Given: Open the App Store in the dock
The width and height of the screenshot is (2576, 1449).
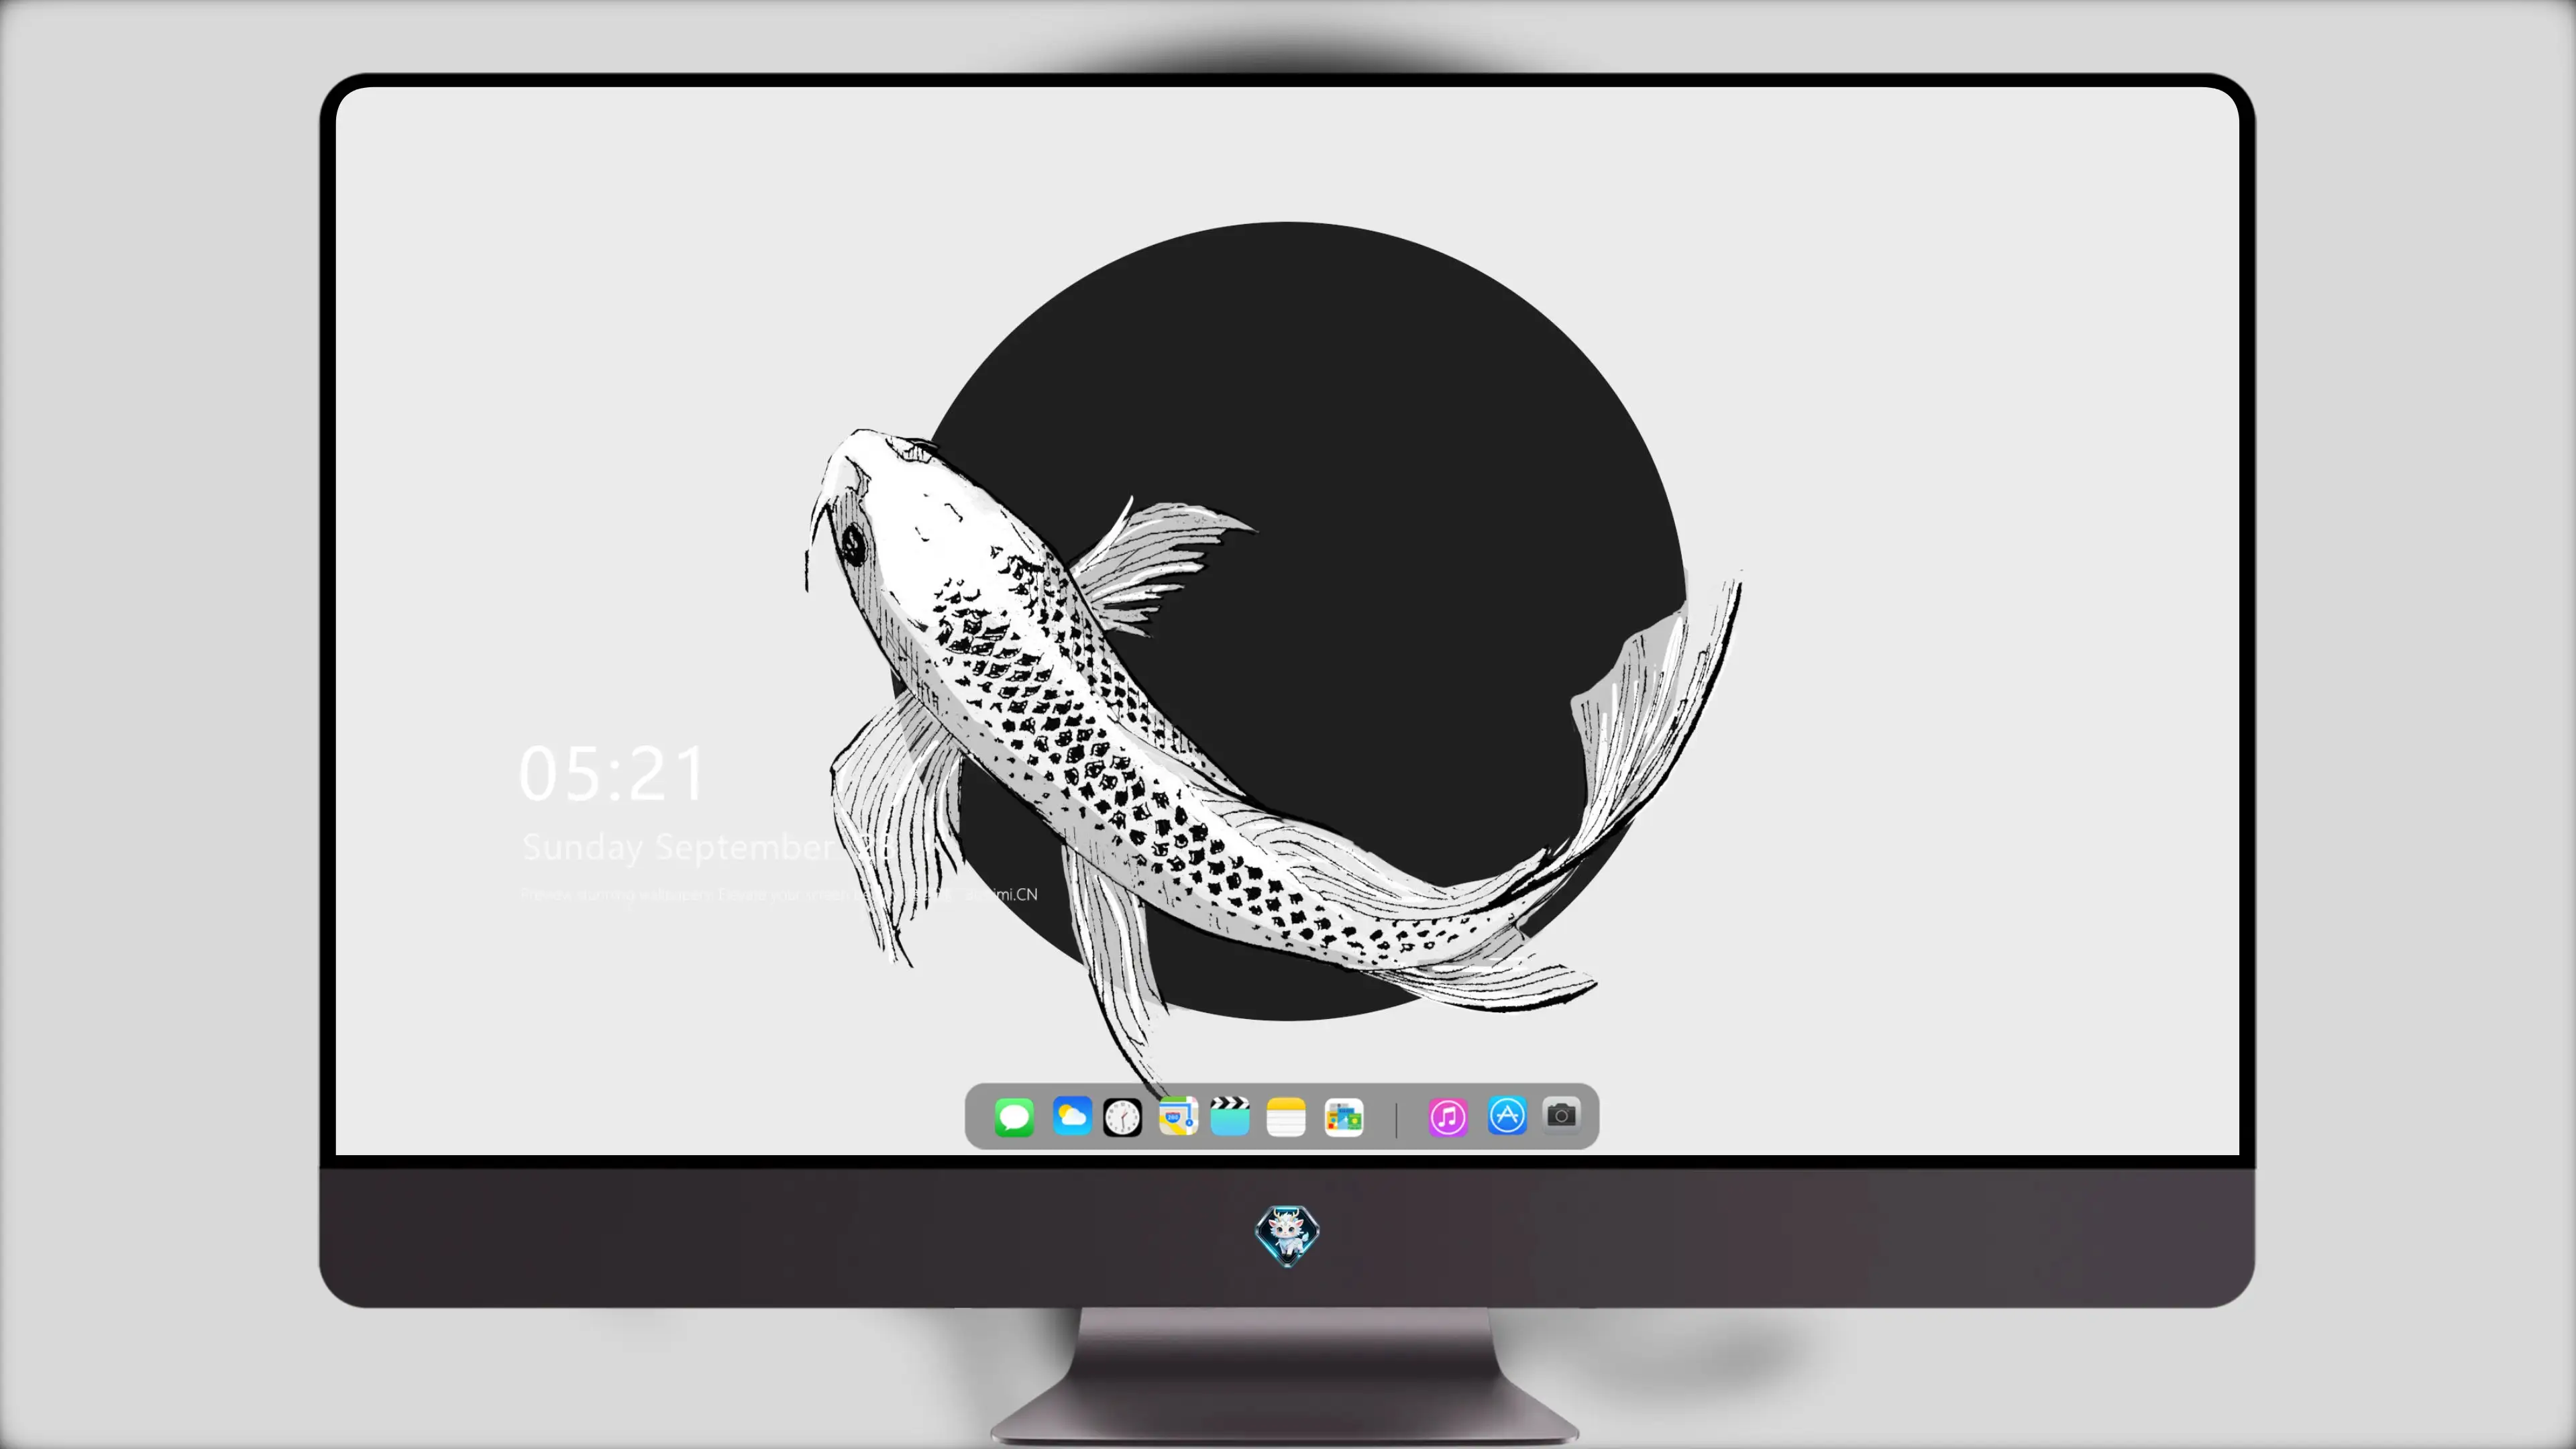Looking at the screenshot, I should click(1507, 1116).
